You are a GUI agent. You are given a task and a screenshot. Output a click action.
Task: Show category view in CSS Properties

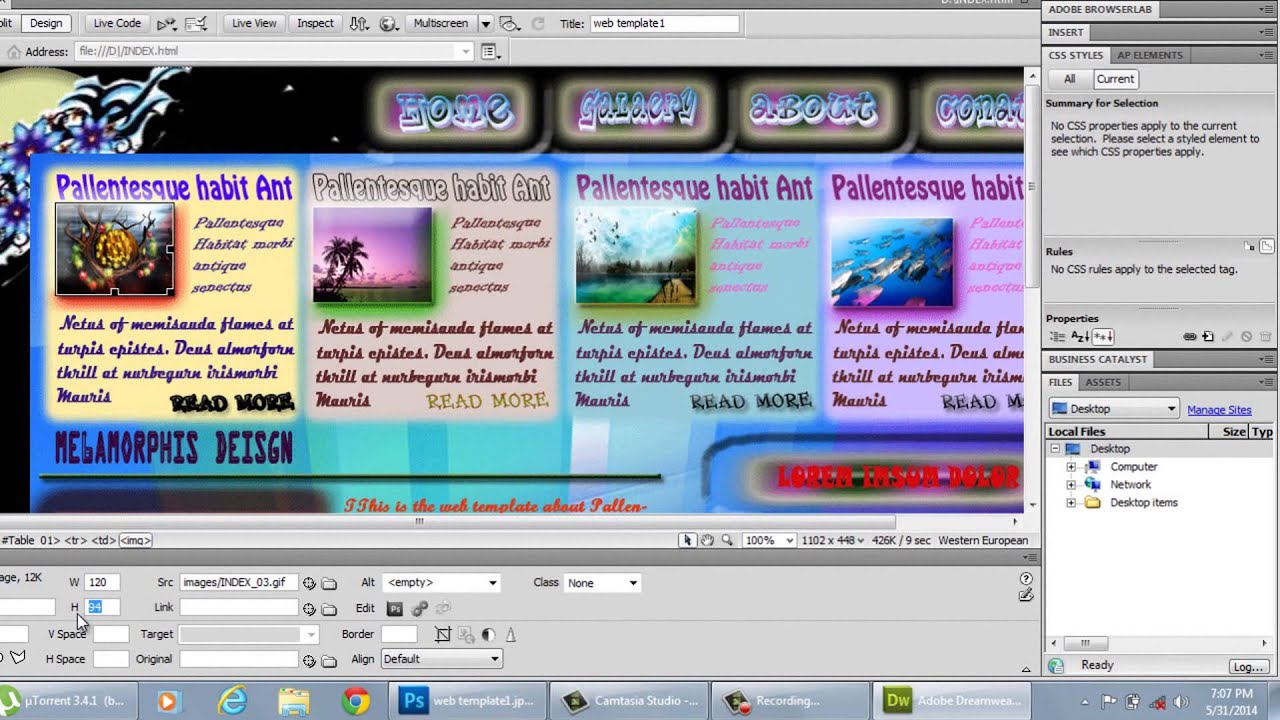coord(1056,337)
